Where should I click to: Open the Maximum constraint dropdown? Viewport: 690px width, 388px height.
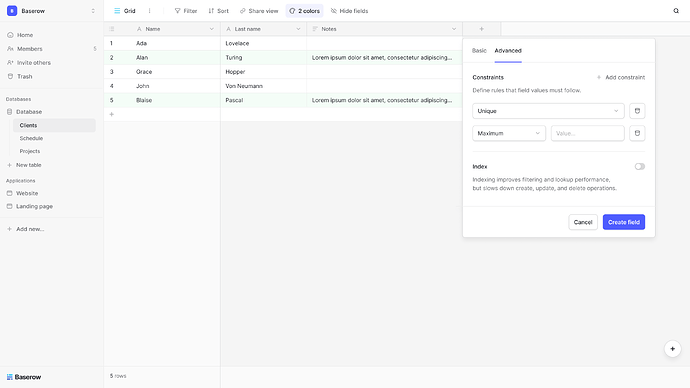509,133
